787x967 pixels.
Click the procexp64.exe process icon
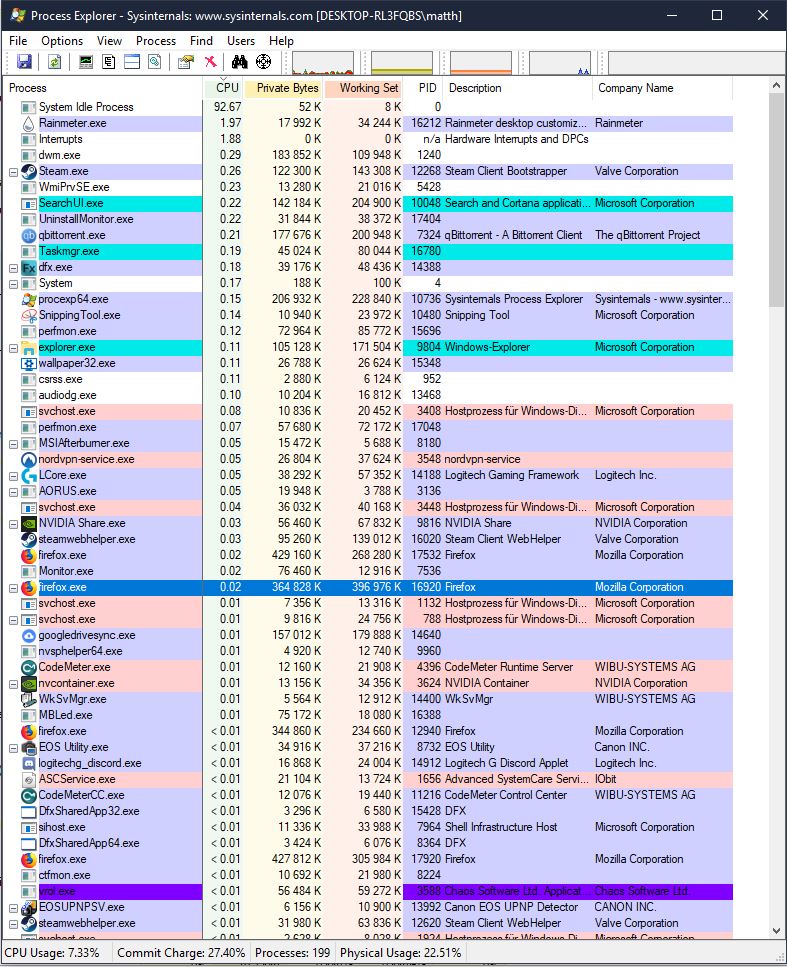(28, 300)
